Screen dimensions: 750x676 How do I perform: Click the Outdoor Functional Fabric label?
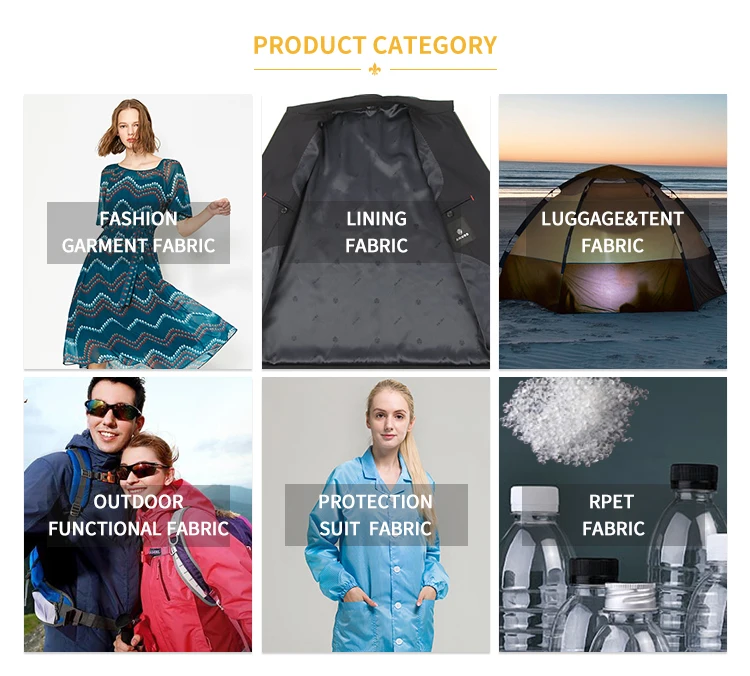pos(138,515)
